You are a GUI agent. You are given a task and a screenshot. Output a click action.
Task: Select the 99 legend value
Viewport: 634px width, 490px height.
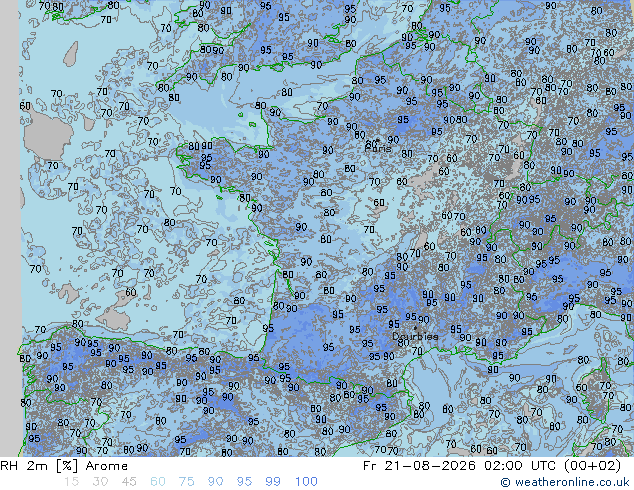point(273,482)
